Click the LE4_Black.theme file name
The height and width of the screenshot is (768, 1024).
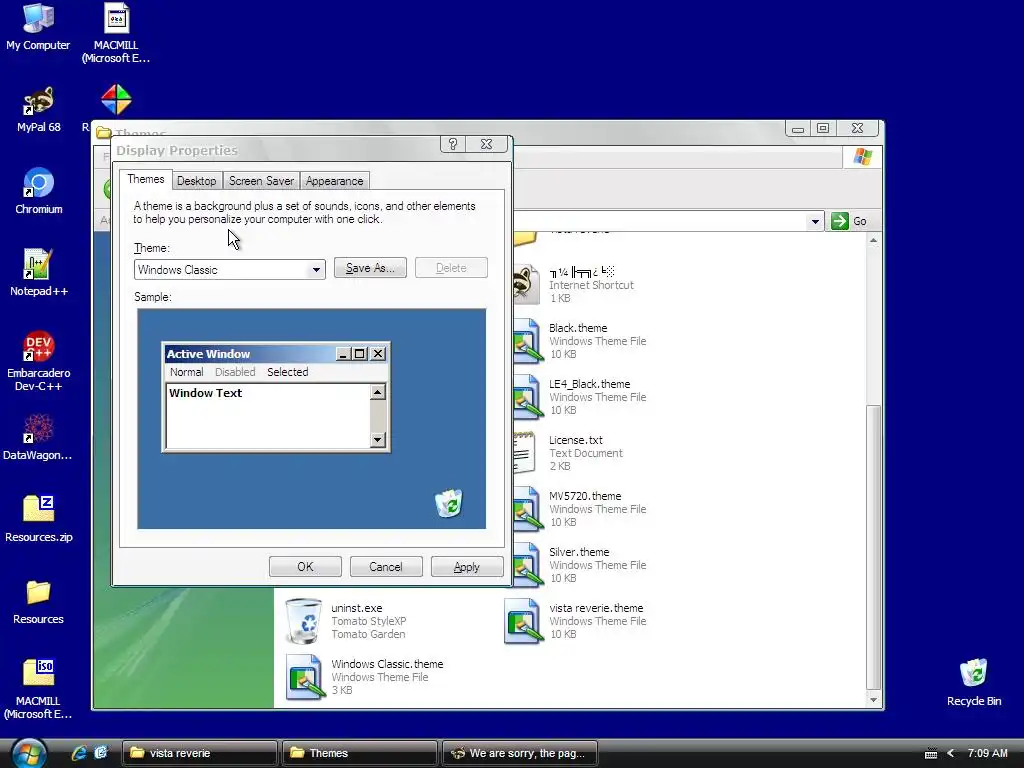(589, 384)
